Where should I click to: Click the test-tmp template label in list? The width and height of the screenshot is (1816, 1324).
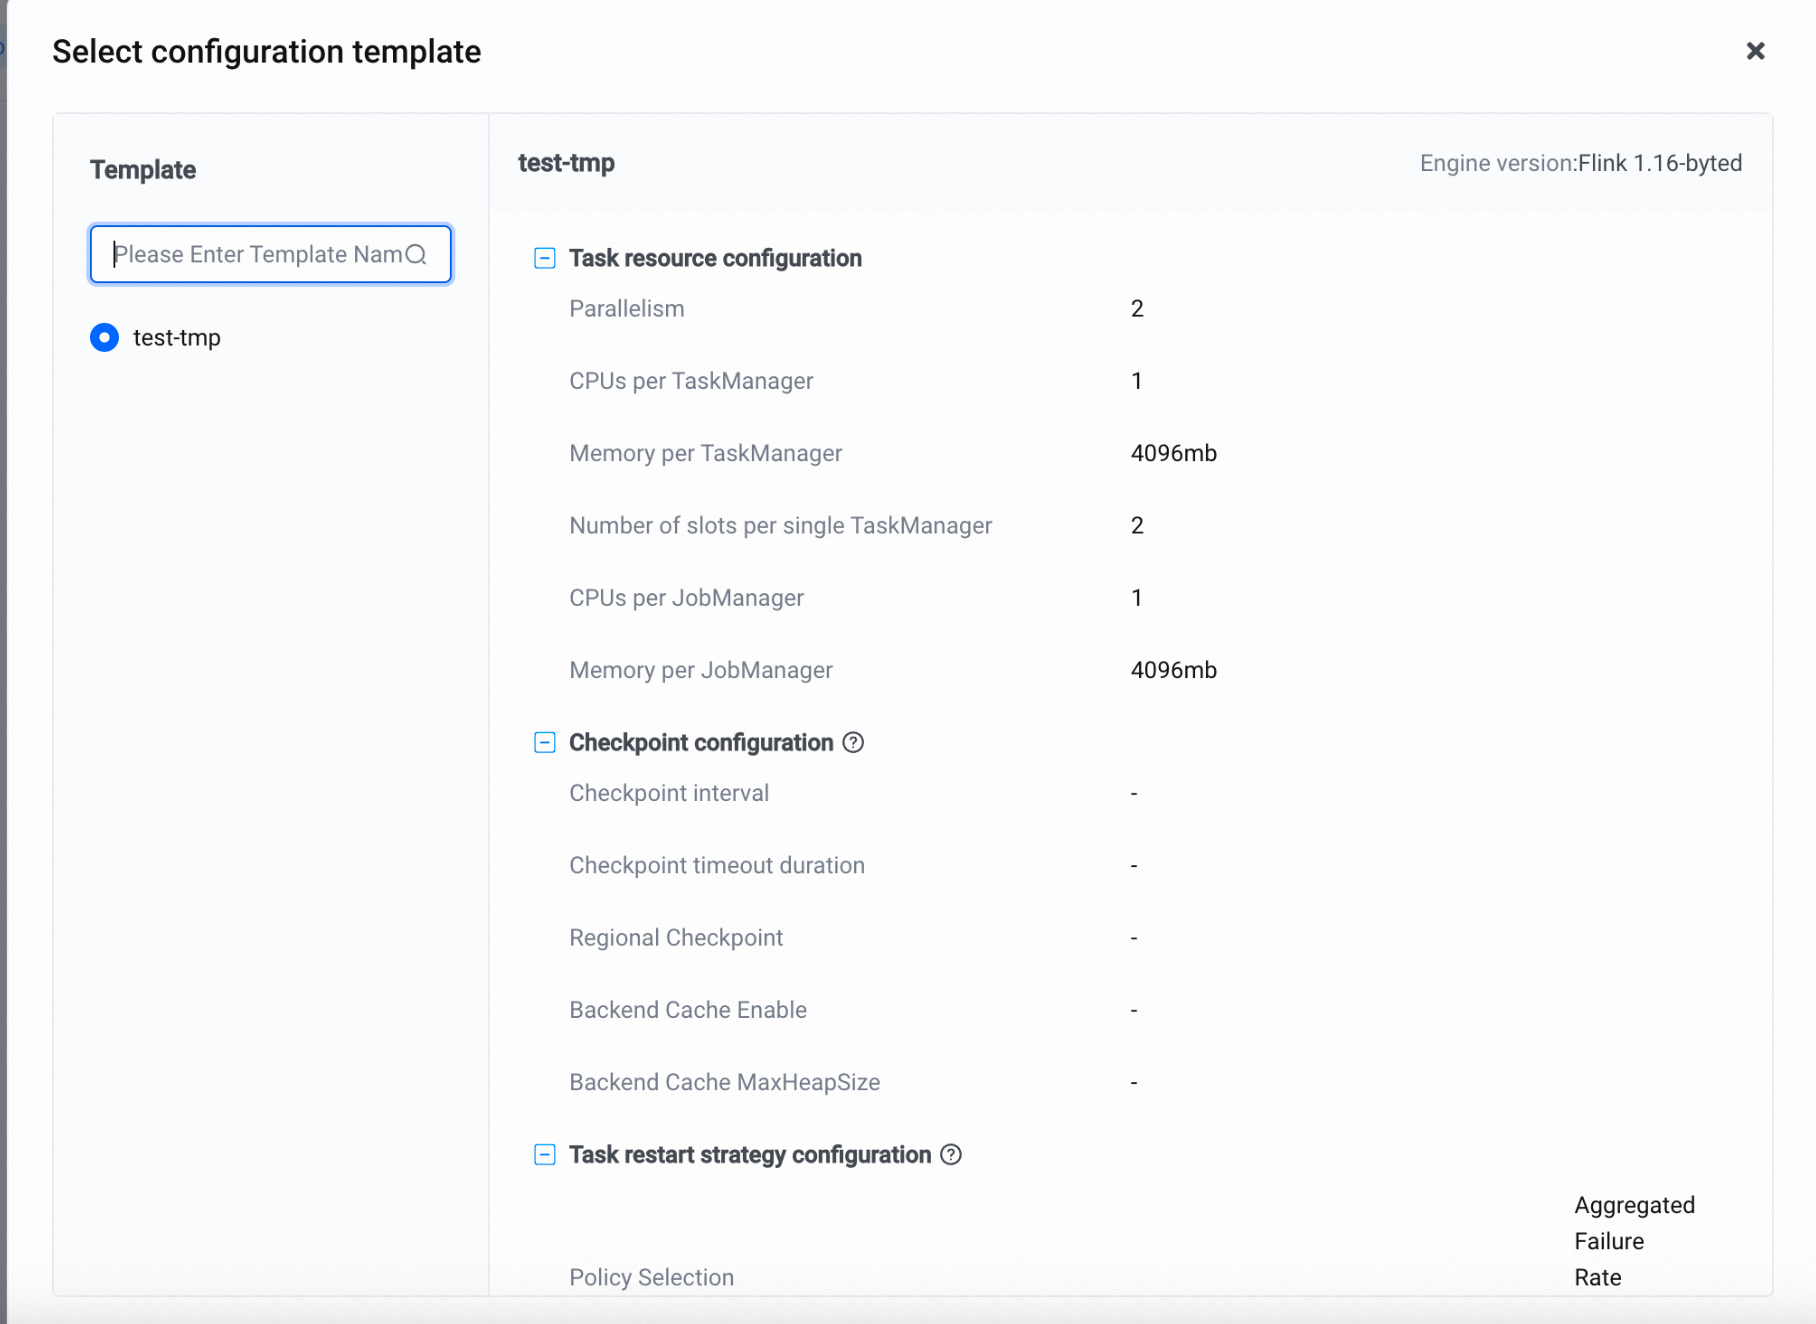pyautogui.click(x=177, y=338)
